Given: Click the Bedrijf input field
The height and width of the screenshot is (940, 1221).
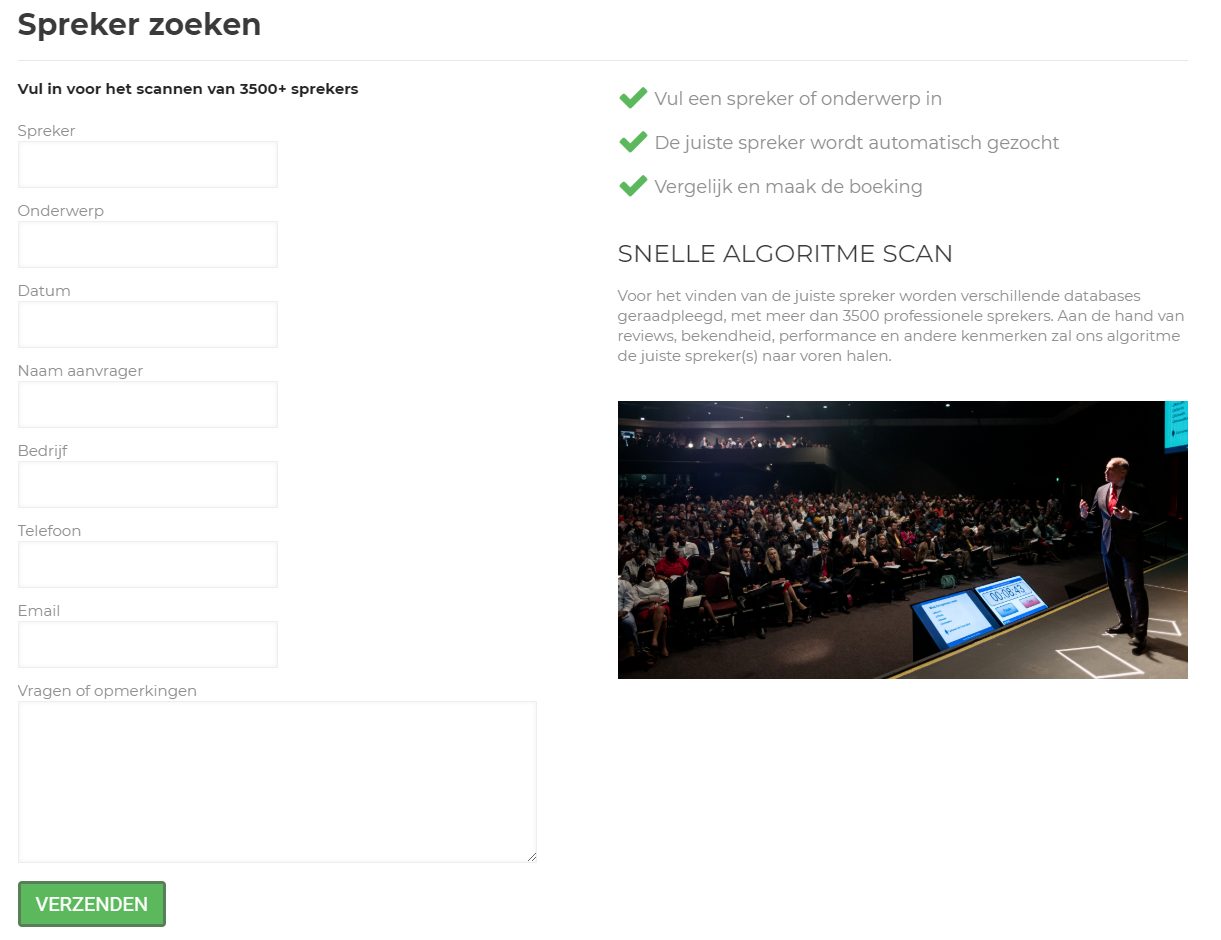Looking at the screenshot, I should (x=147, y=484).
